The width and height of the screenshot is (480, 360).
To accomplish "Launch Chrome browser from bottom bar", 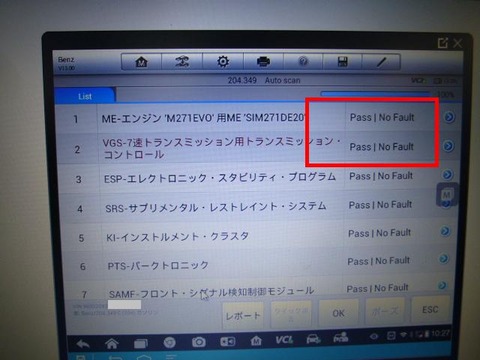I will pos(169,342).
